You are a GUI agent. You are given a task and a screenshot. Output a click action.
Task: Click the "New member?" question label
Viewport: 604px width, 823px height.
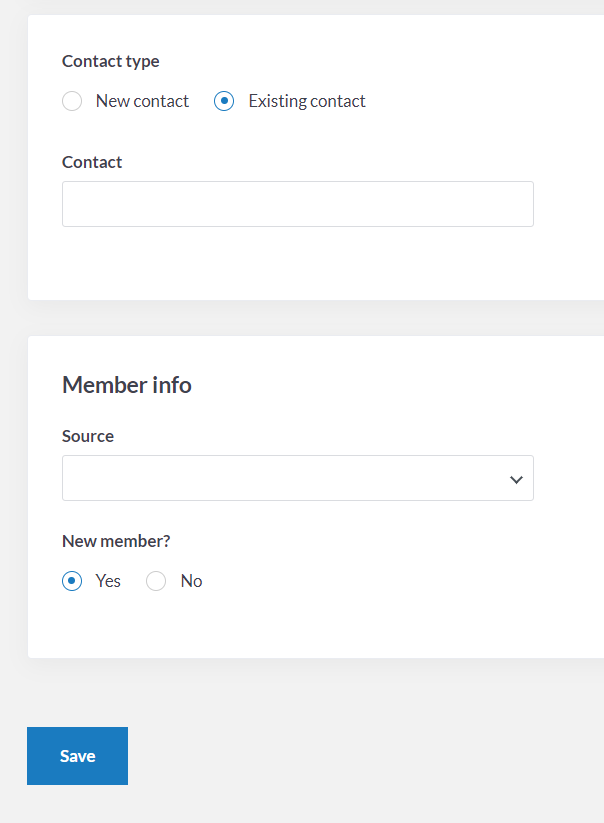tap(116, 541)
